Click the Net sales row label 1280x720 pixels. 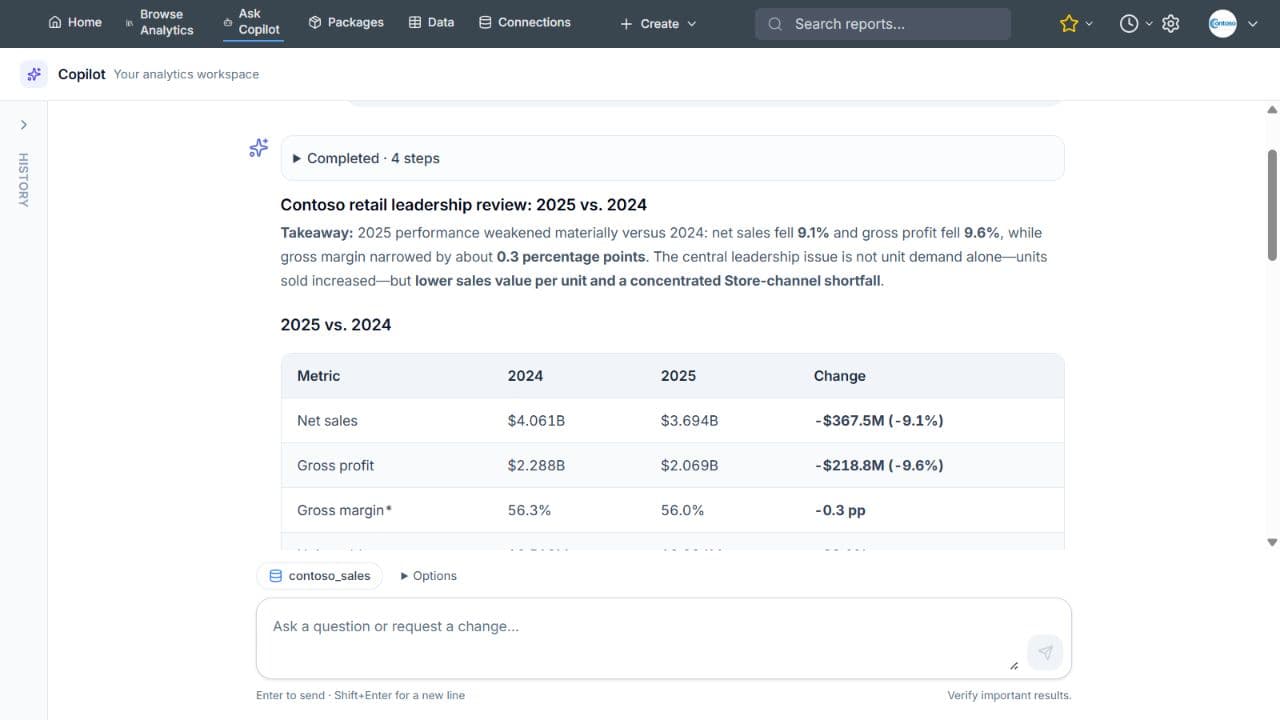pyautogui.click(x=327, y=421)
